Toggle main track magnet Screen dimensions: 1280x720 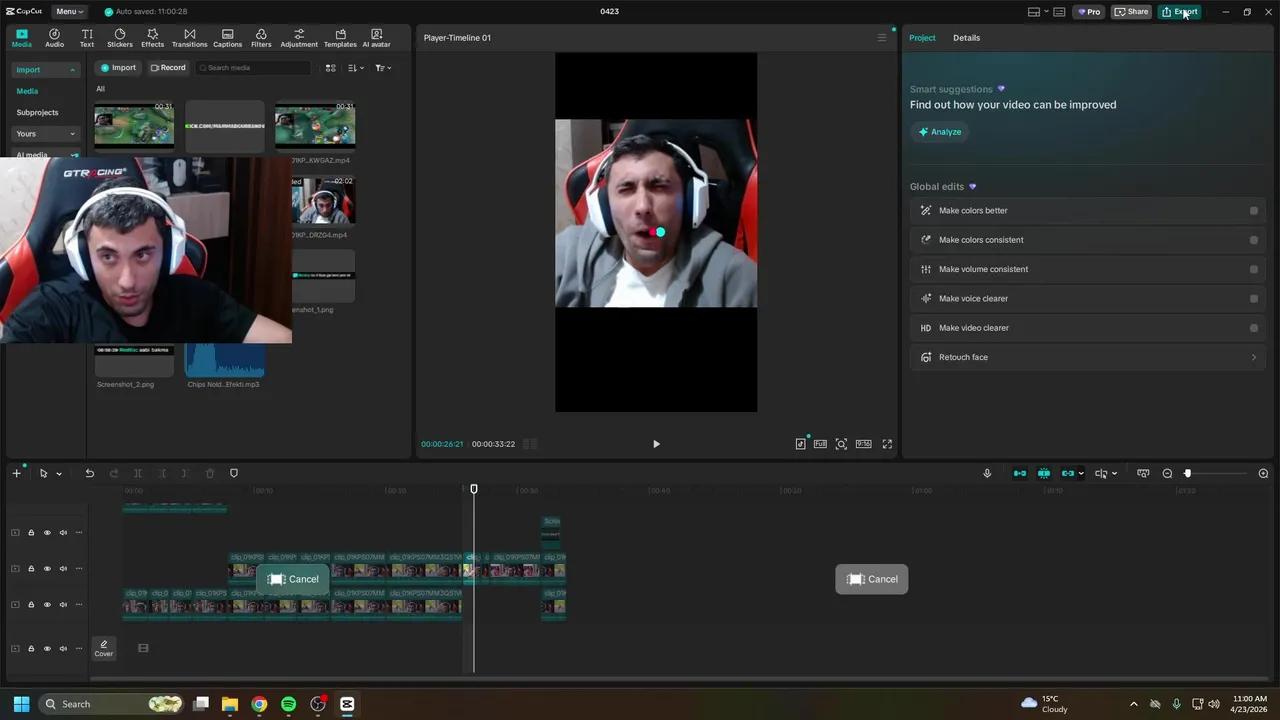pos(1020,473)
